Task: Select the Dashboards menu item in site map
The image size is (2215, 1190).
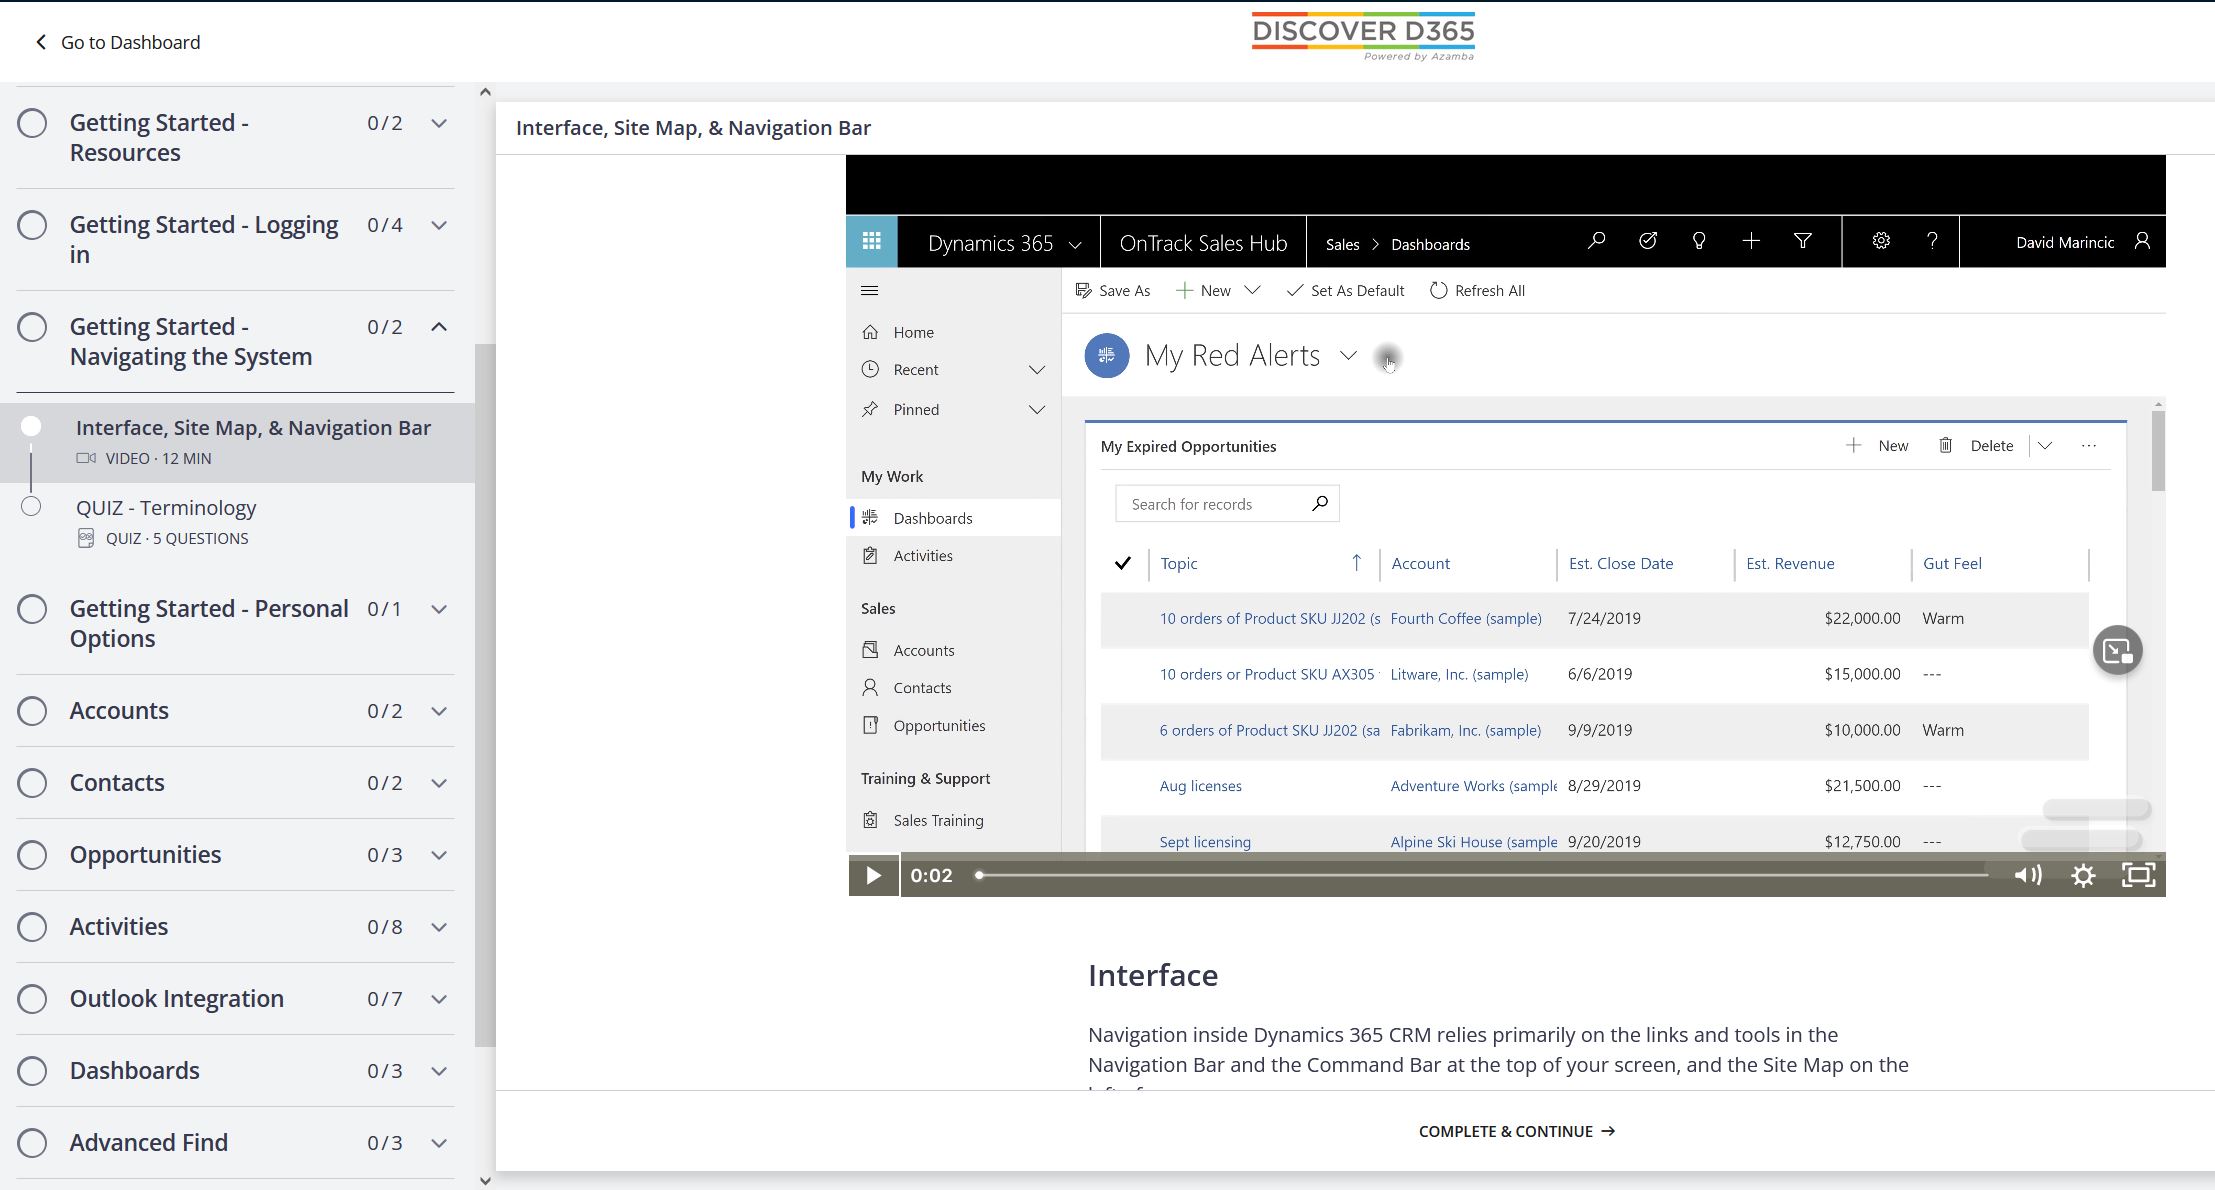Action: (933, 517)
